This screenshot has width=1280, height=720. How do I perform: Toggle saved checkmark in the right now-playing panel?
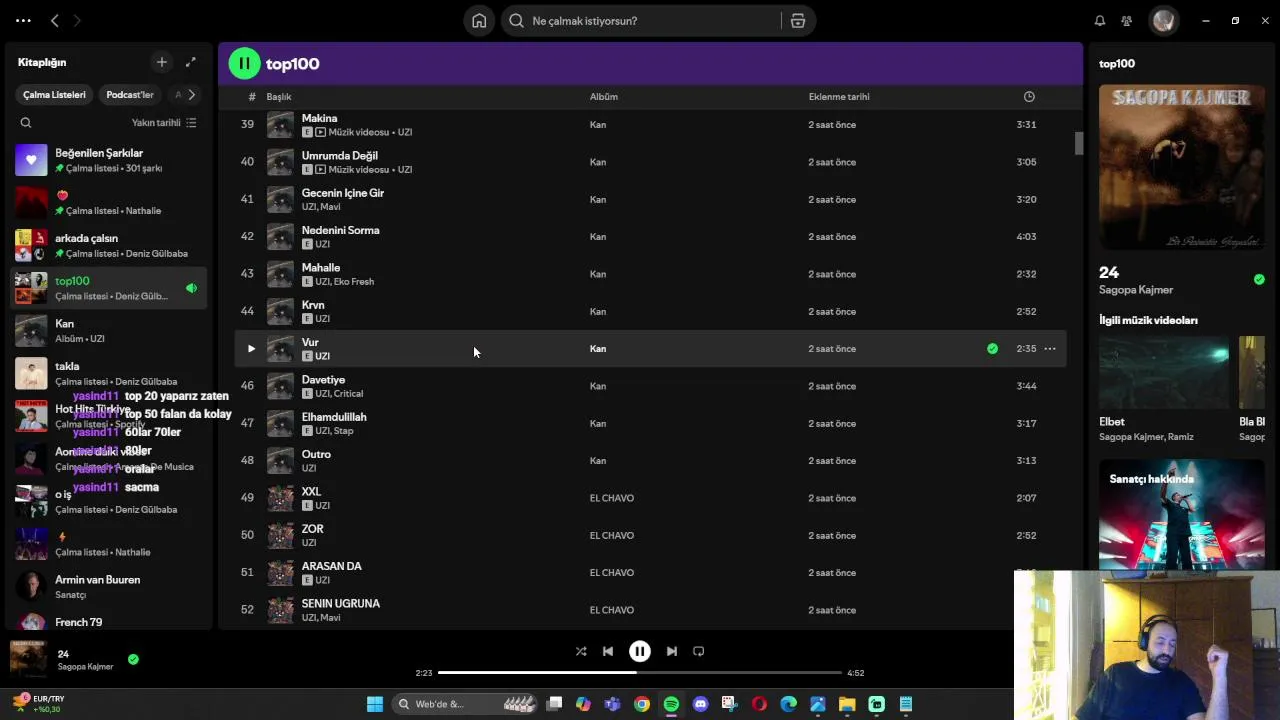coord(1259,279)
